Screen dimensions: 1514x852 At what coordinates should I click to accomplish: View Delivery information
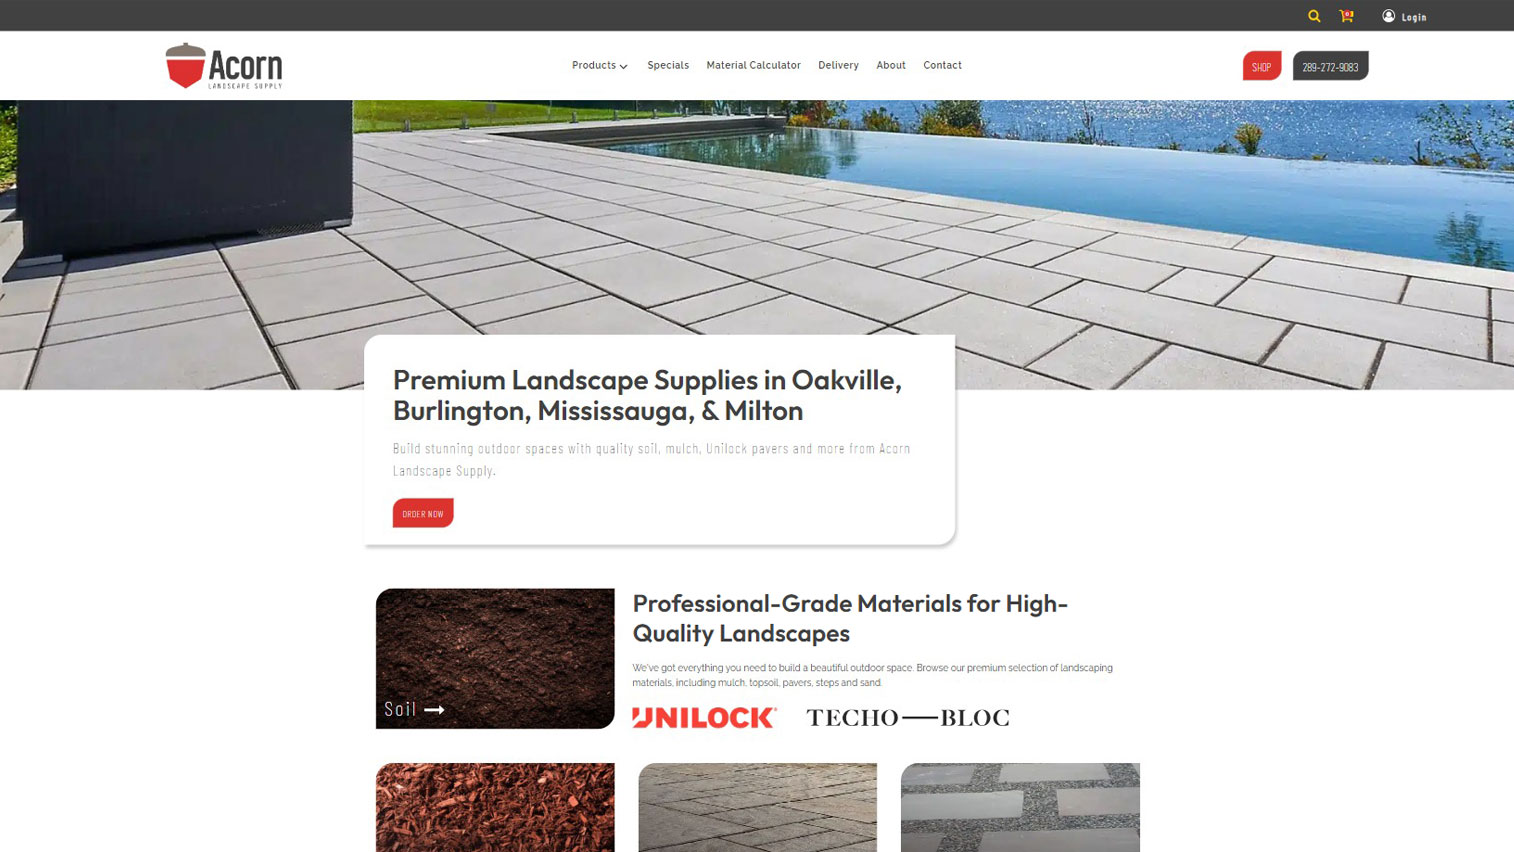click(x=838, y=65)
